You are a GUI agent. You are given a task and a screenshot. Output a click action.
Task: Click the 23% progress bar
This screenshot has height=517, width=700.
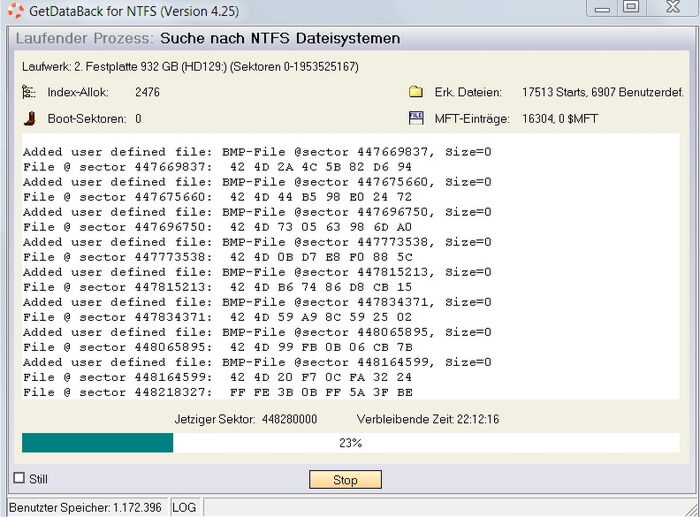pyautogui.click(x=350, y=443)
